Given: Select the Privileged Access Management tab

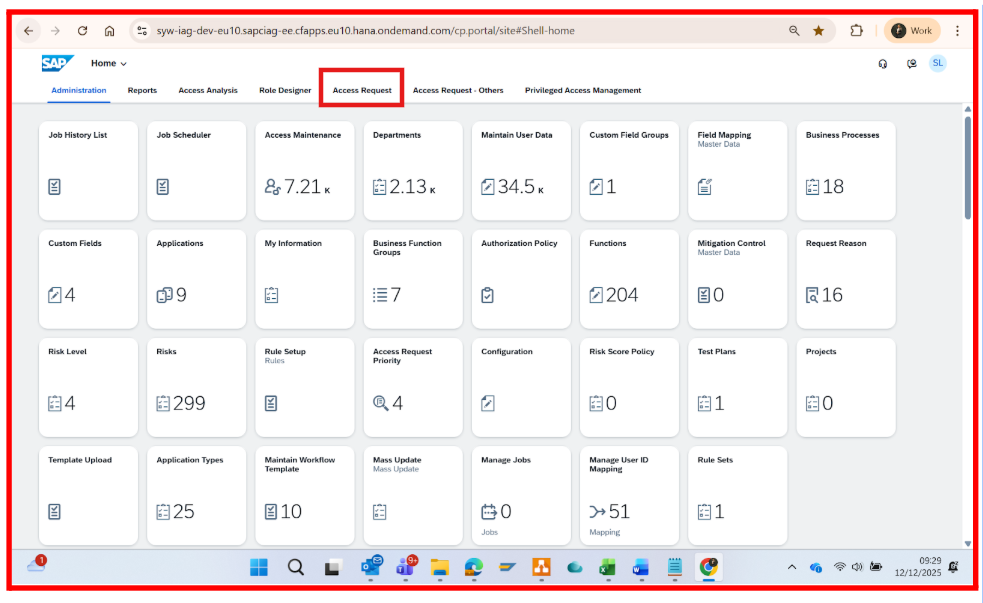Looking at the screenshot, I should 583,90.
